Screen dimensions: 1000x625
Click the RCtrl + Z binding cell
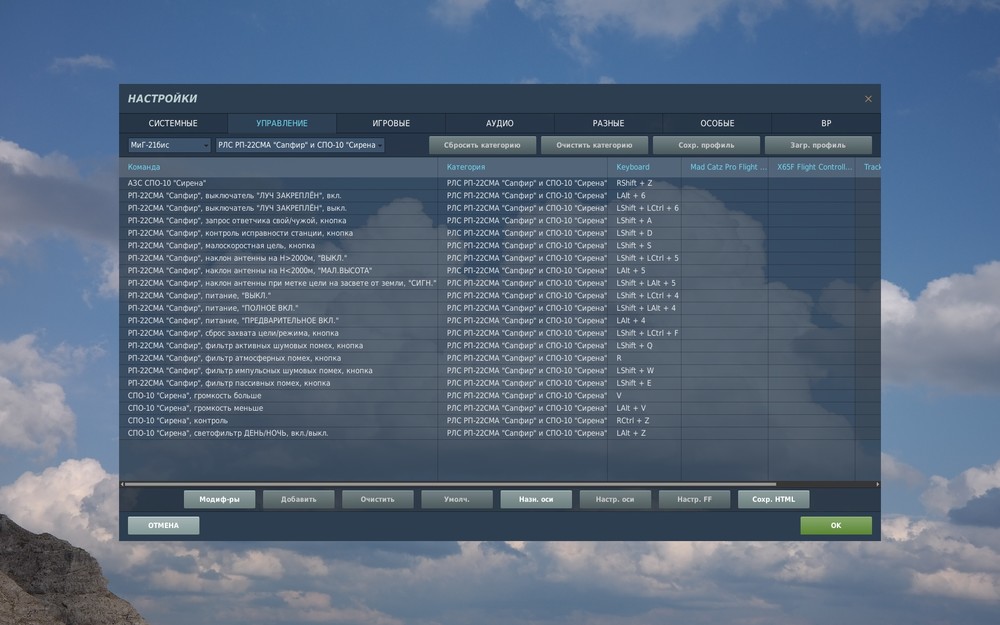coord(644,420)
